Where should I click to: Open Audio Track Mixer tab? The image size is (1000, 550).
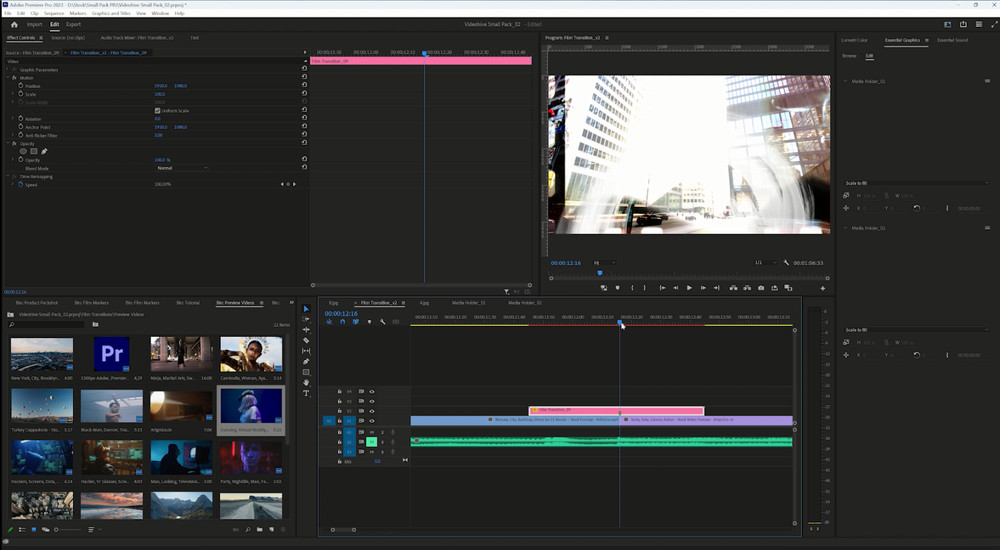pos(137,38)
